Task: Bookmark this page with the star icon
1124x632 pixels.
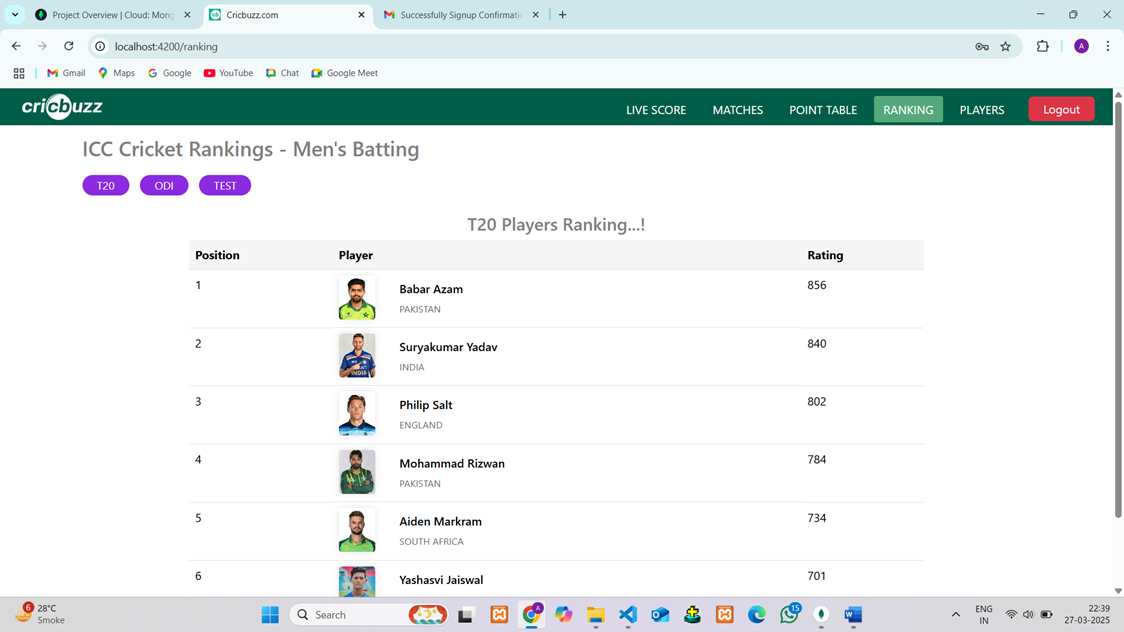Action: coord(1005,46)
